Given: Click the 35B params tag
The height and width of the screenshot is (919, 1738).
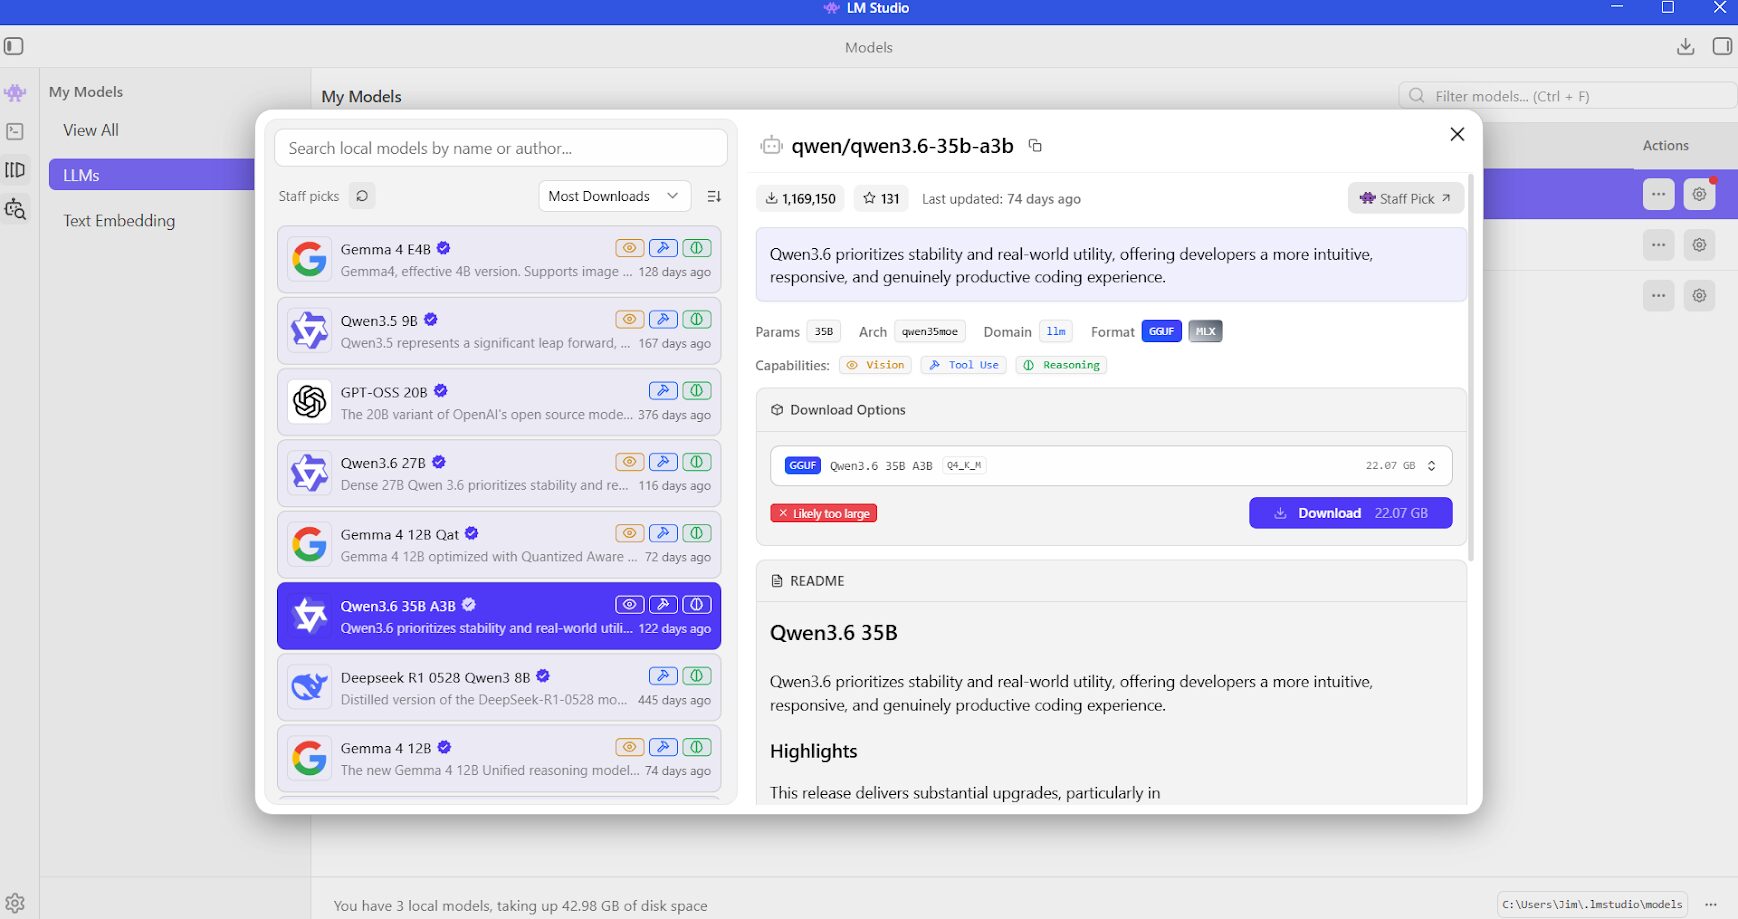Looking at the screenshot, I should 823,332.
